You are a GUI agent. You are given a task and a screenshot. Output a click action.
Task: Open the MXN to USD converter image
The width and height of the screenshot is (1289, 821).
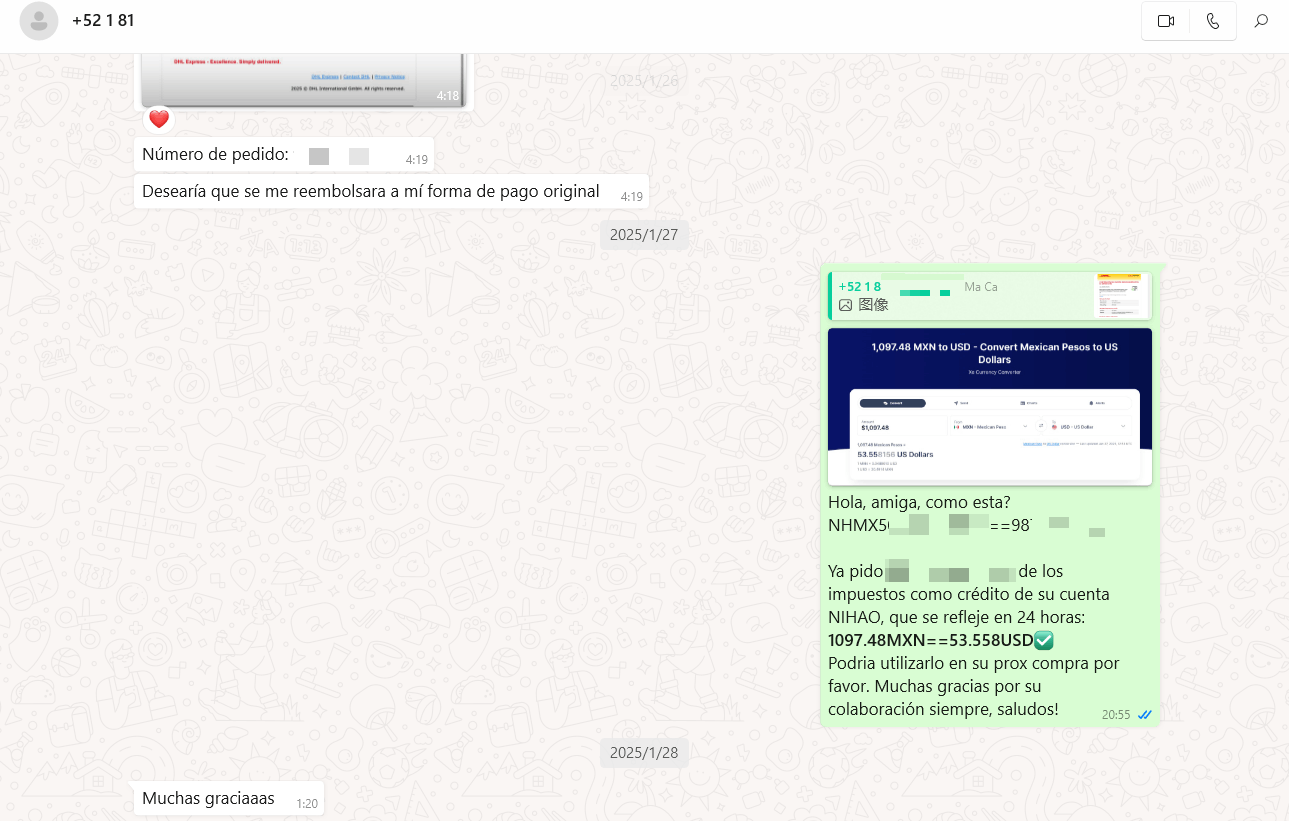click(x=990, y=407)
